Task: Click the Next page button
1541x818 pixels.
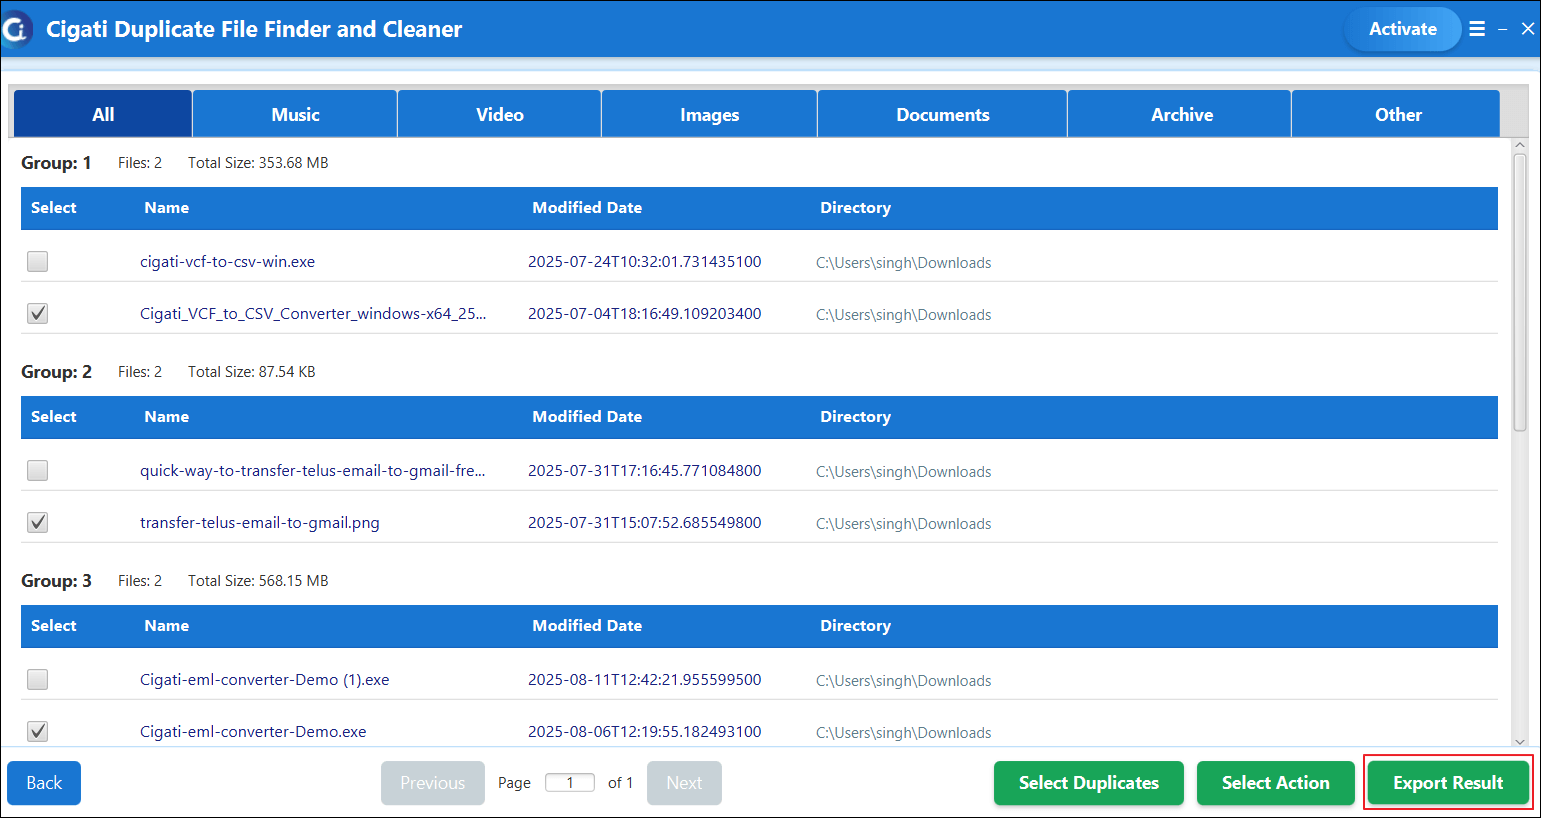Action: tap(684, 783)
